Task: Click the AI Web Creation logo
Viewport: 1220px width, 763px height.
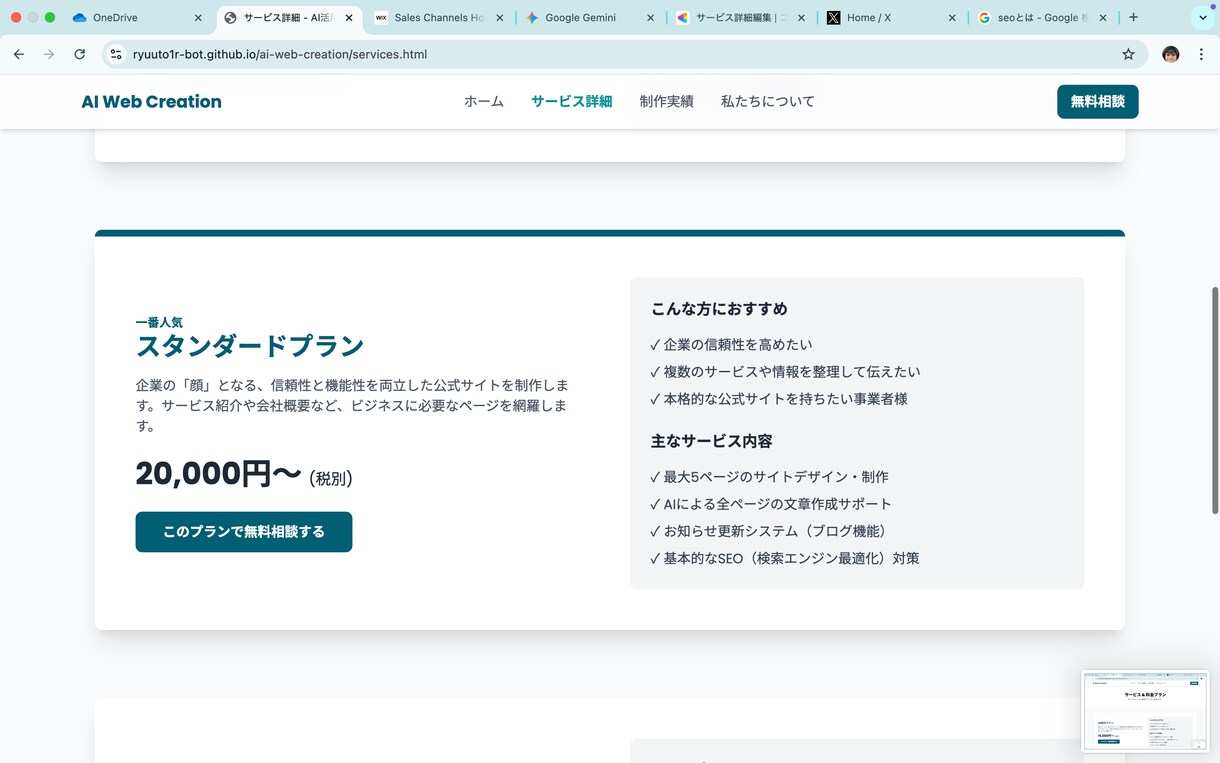Action: pos(151,101)
